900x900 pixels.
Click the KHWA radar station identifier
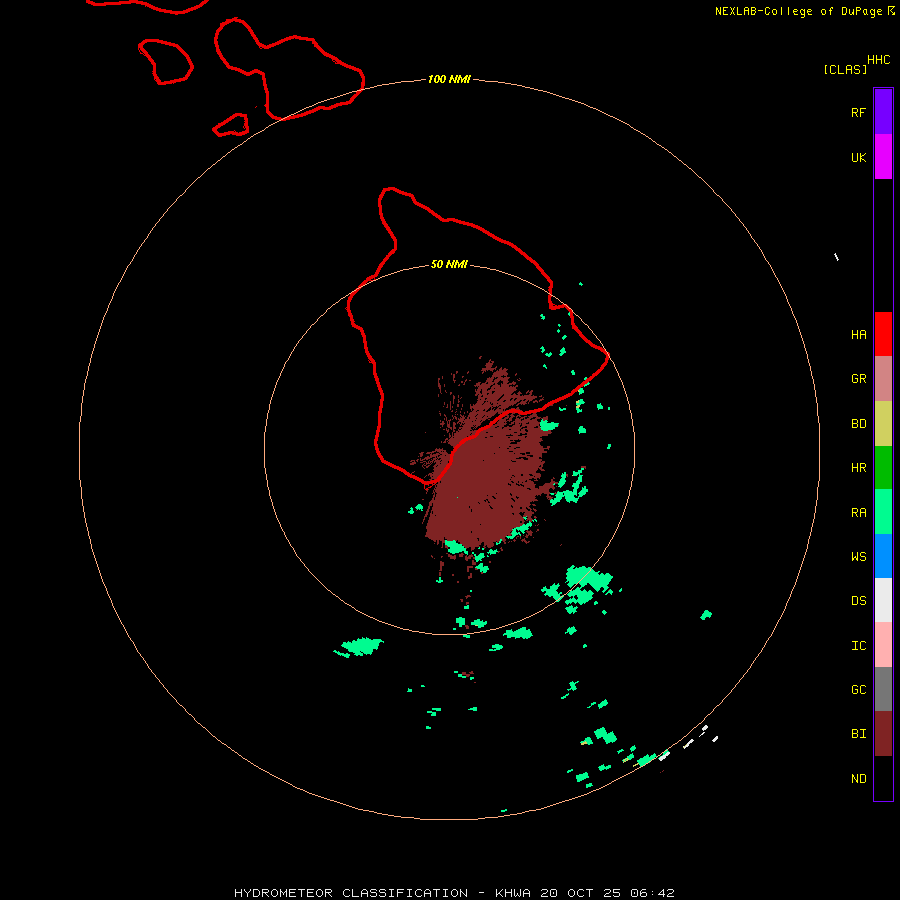513,893
